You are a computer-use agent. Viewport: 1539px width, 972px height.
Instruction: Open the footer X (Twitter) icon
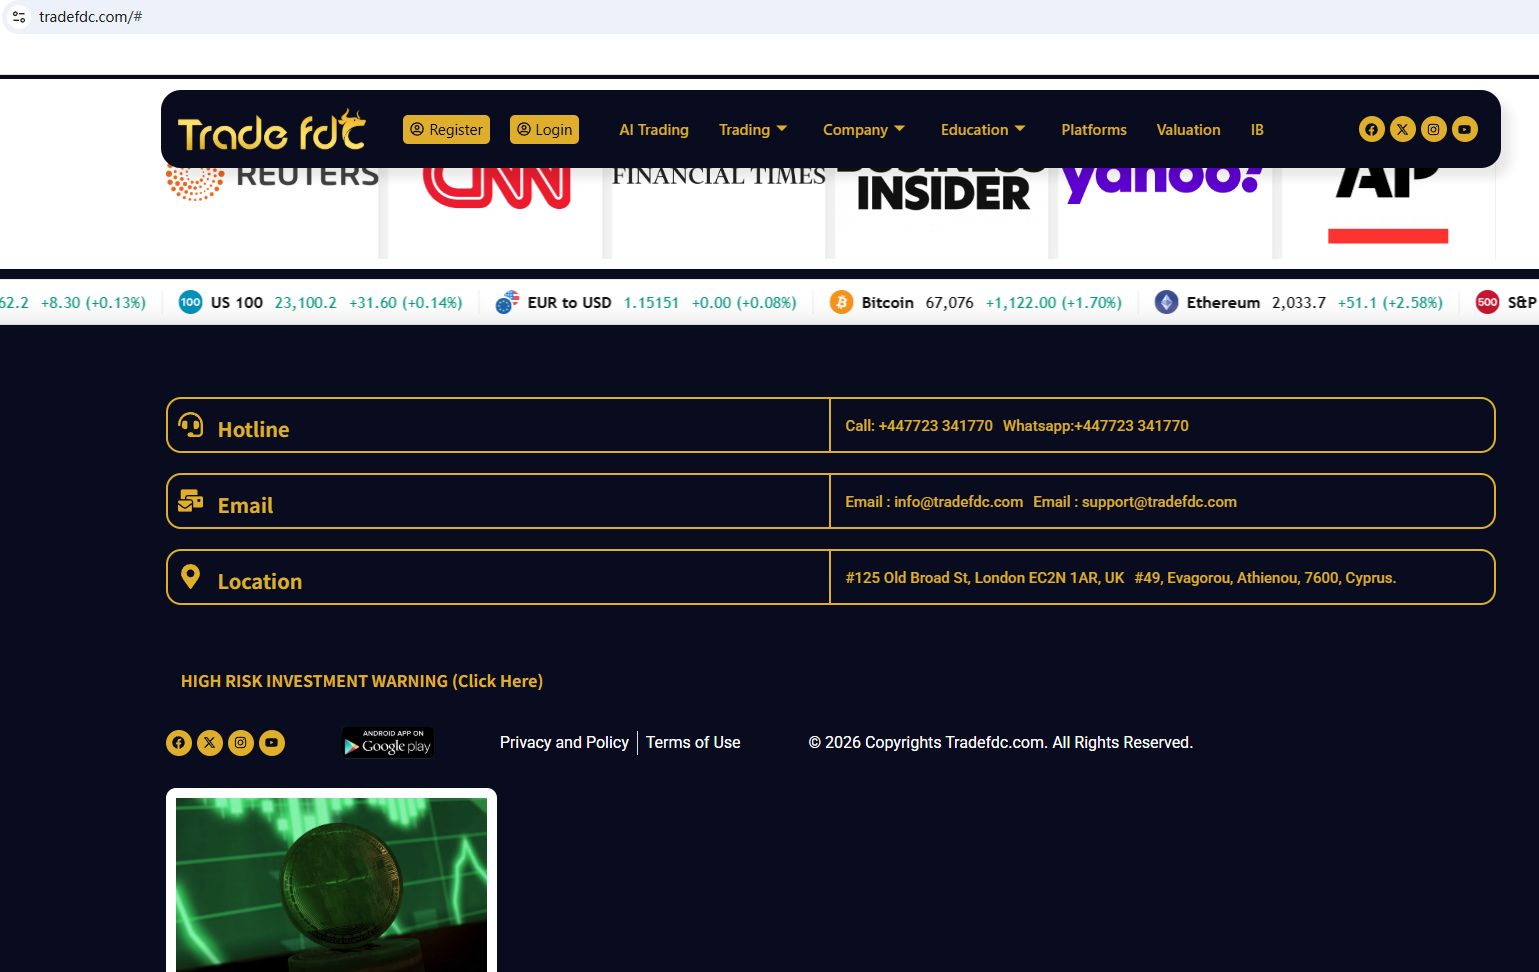click(x=210, y=742)
